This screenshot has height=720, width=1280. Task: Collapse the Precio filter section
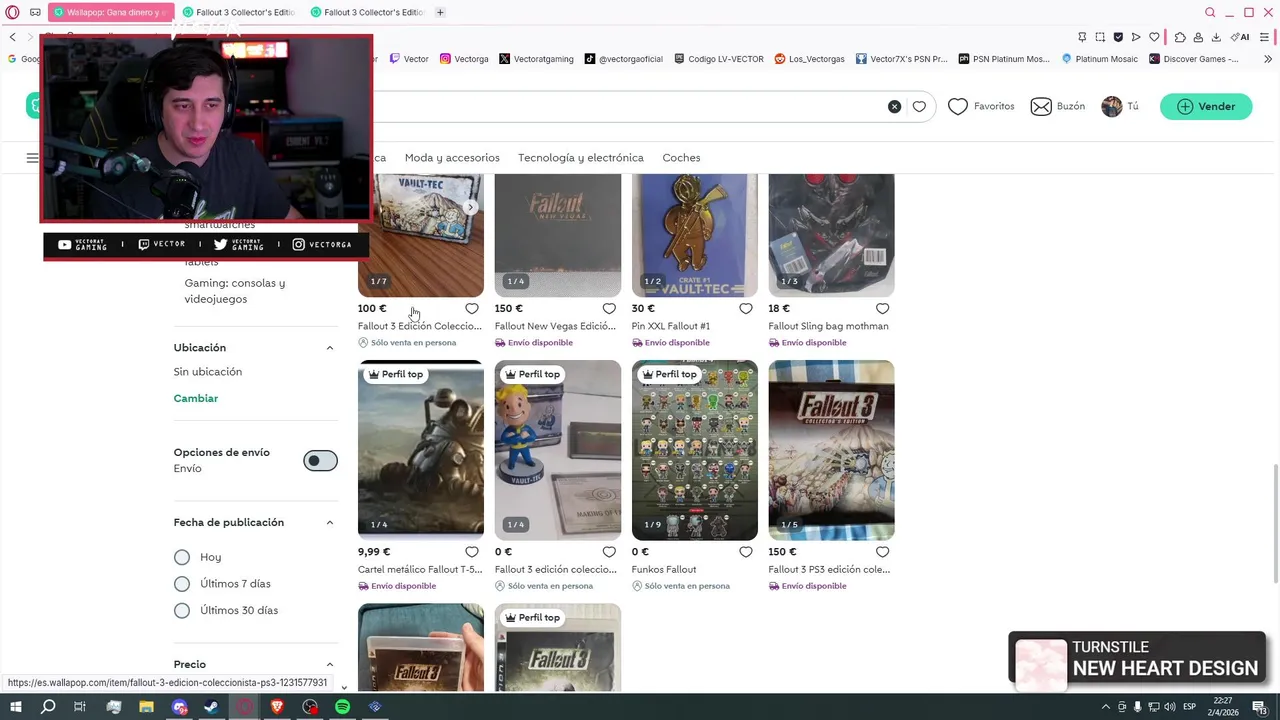(x=330, y=665)
